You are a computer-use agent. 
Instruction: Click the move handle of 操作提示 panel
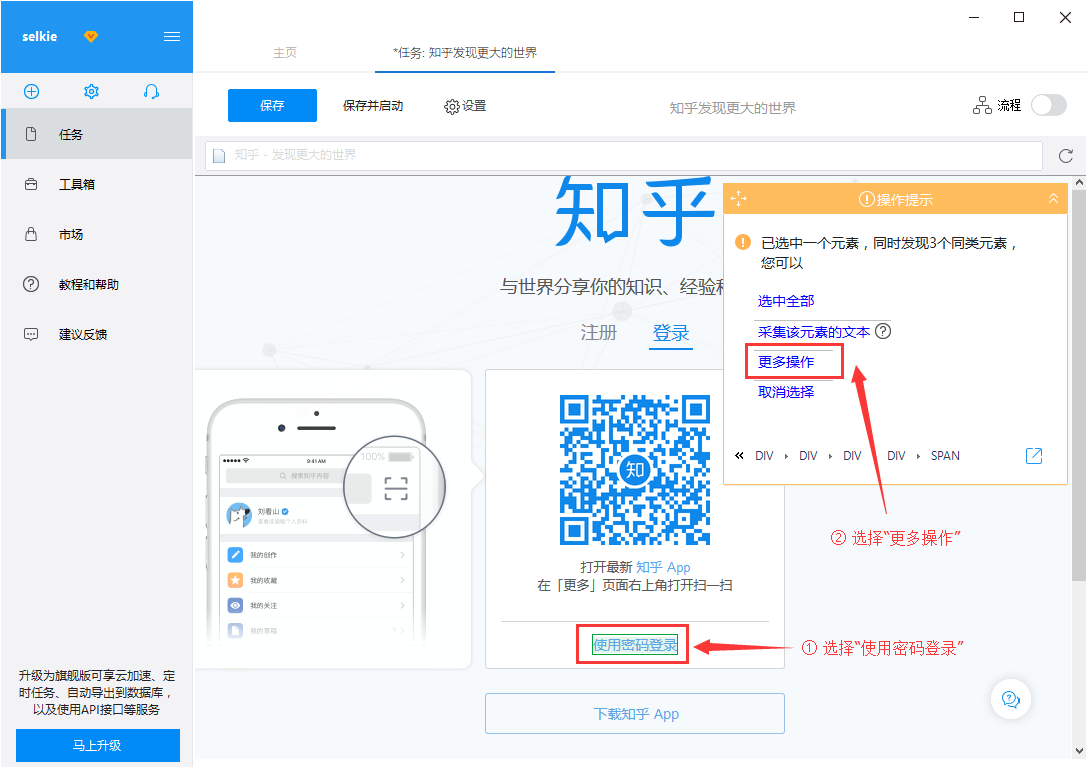tap(738, 199)
